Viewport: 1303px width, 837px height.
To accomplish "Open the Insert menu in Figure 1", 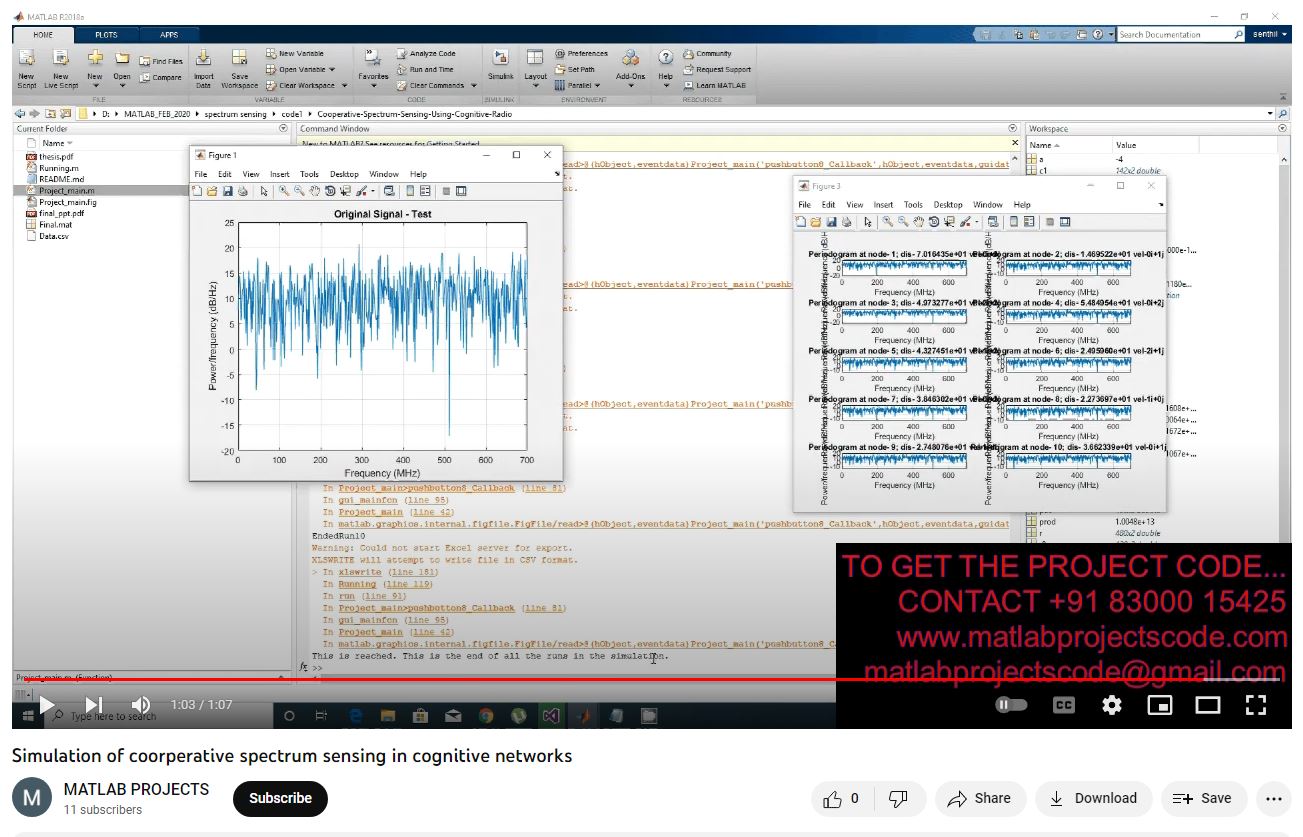I will pyautogui.click(x=279, y=174).
